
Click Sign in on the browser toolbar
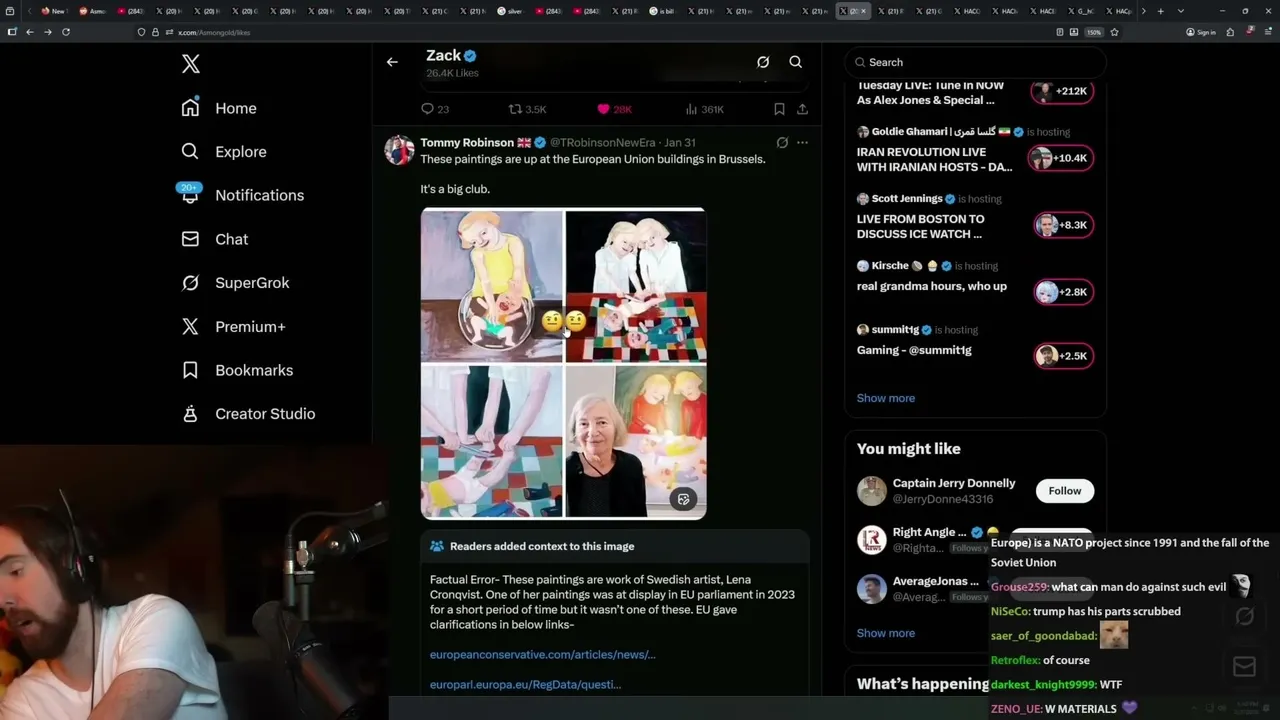point(1201,32)
